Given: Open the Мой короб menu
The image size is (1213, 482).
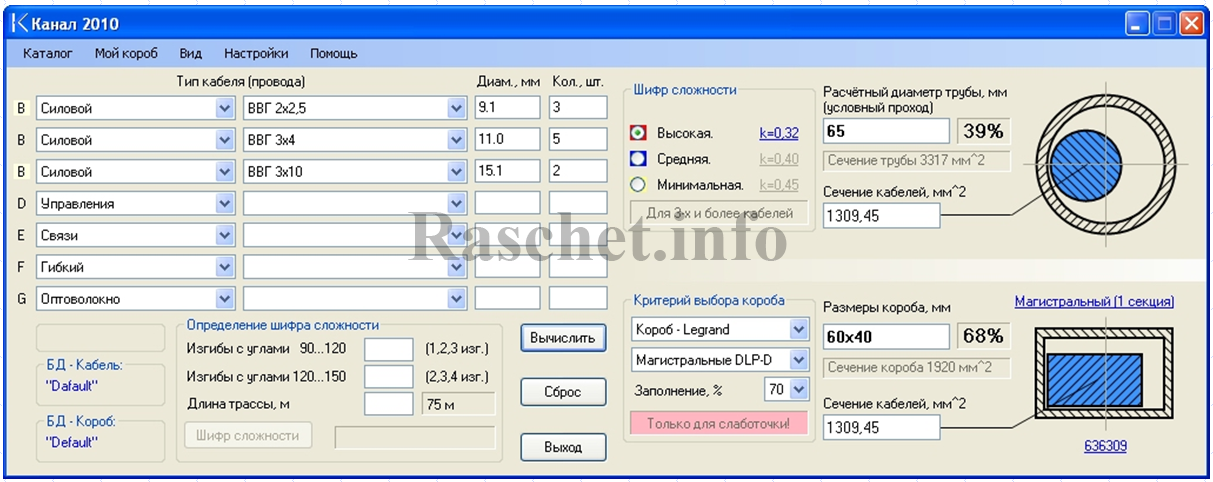Looking at the screenshot, I should [x=126, y=53].
